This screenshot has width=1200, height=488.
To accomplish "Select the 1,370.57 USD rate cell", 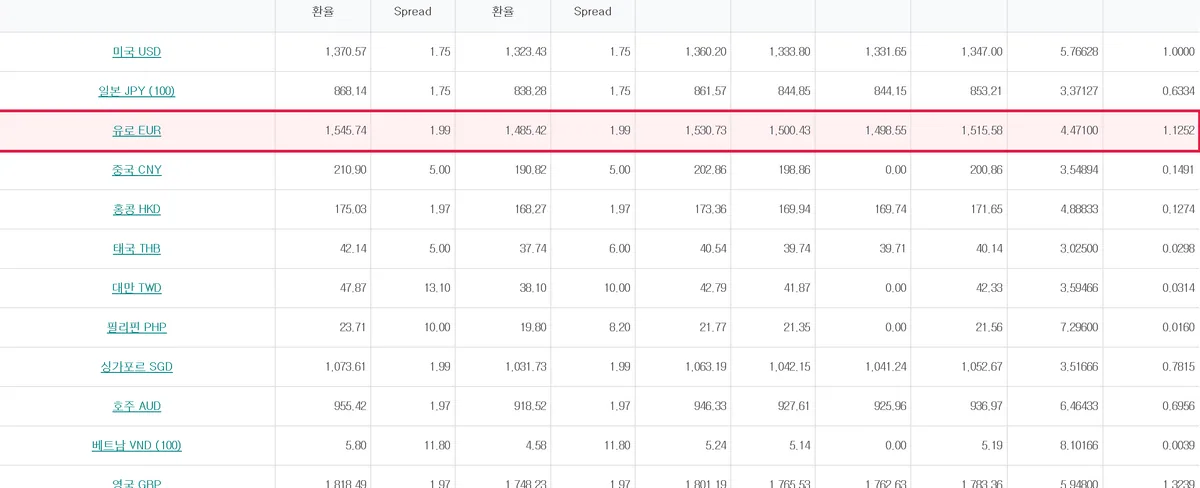I will point(346,52).
